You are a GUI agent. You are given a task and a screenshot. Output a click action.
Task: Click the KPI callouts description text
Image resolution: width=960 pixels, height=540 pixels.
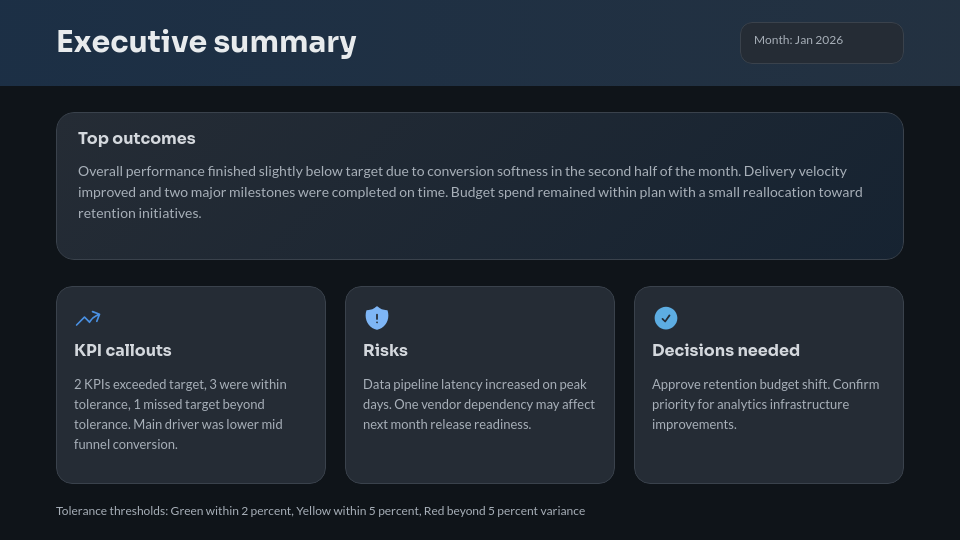coord(180,414)
